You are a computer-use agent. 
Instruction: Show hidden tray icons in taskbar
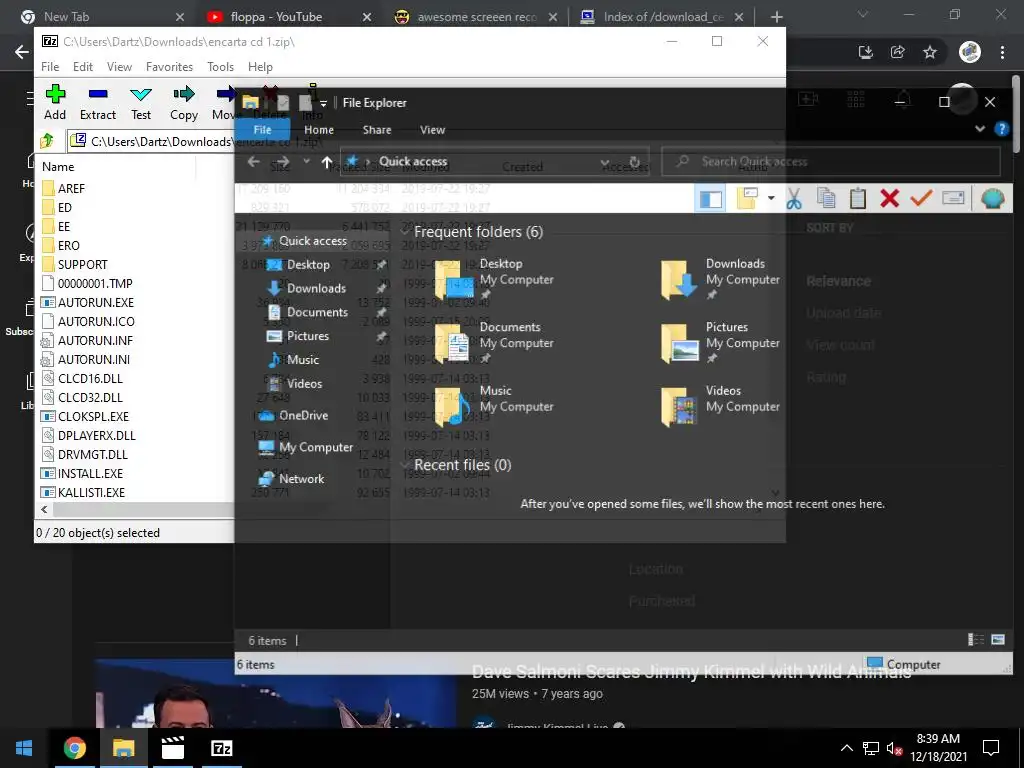(x=846, y=748)
